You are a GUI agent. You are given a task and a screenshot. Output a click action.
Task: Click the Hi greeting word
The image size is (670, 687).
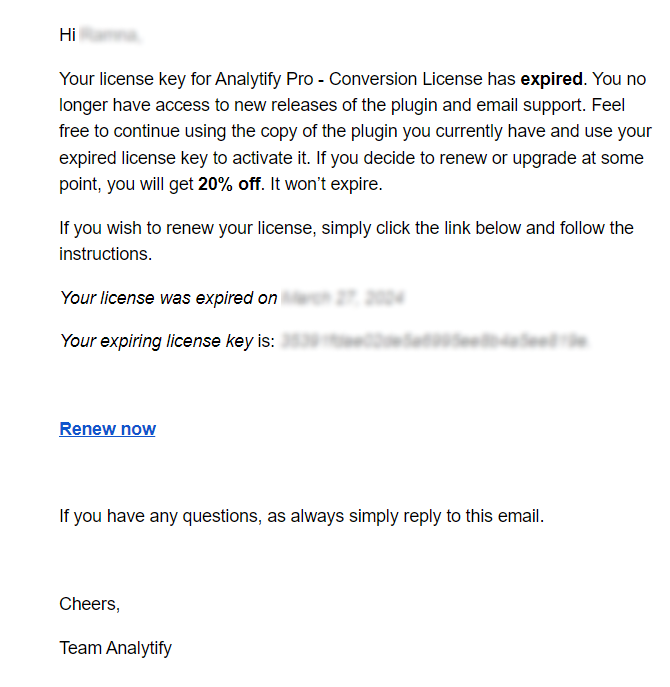(67, 35)
